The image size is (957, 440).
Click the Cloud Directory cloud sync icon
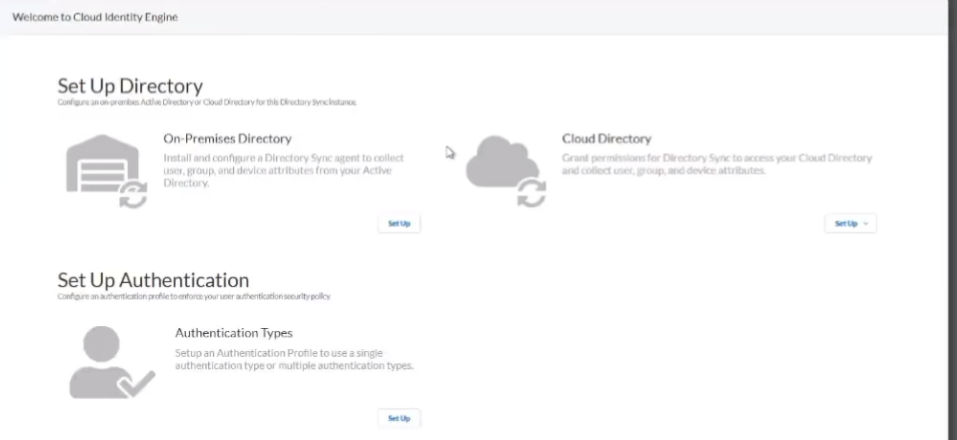(505, 171)
